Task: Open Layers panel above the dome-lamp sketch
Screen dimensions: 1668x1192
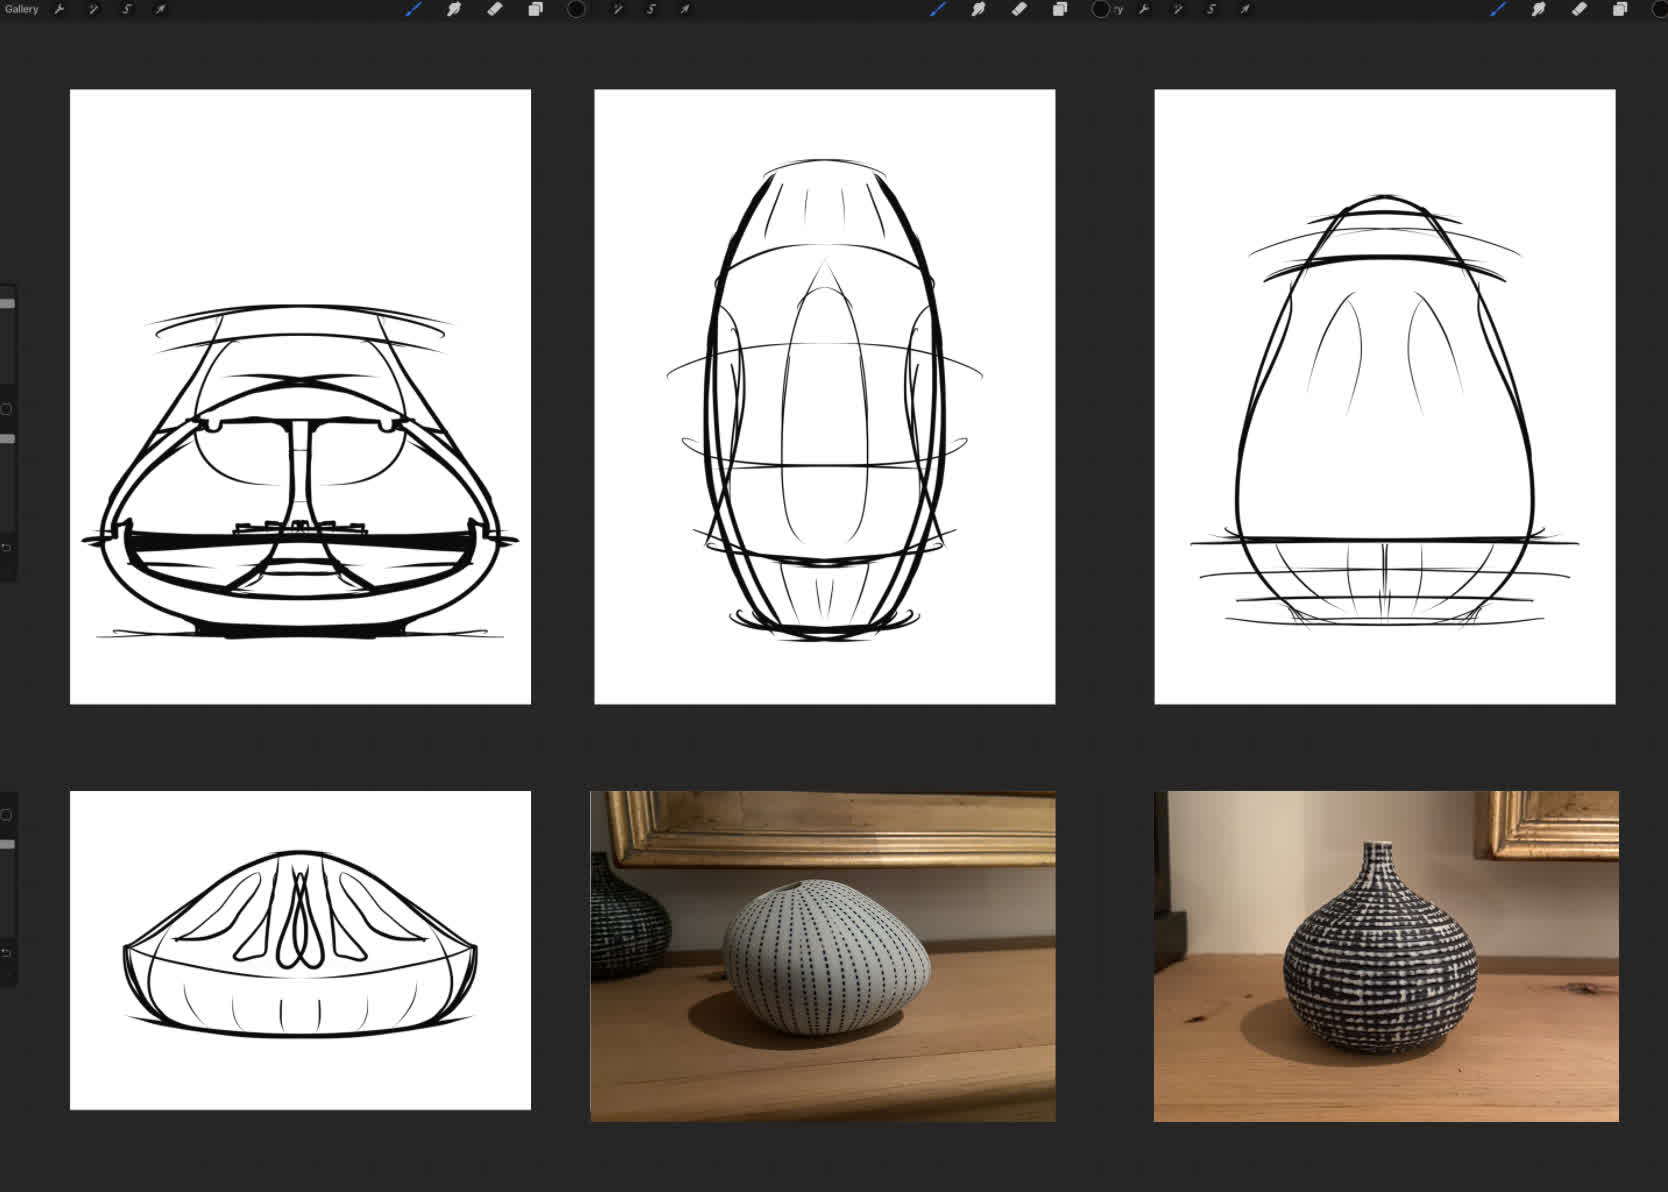Action: 535,9
